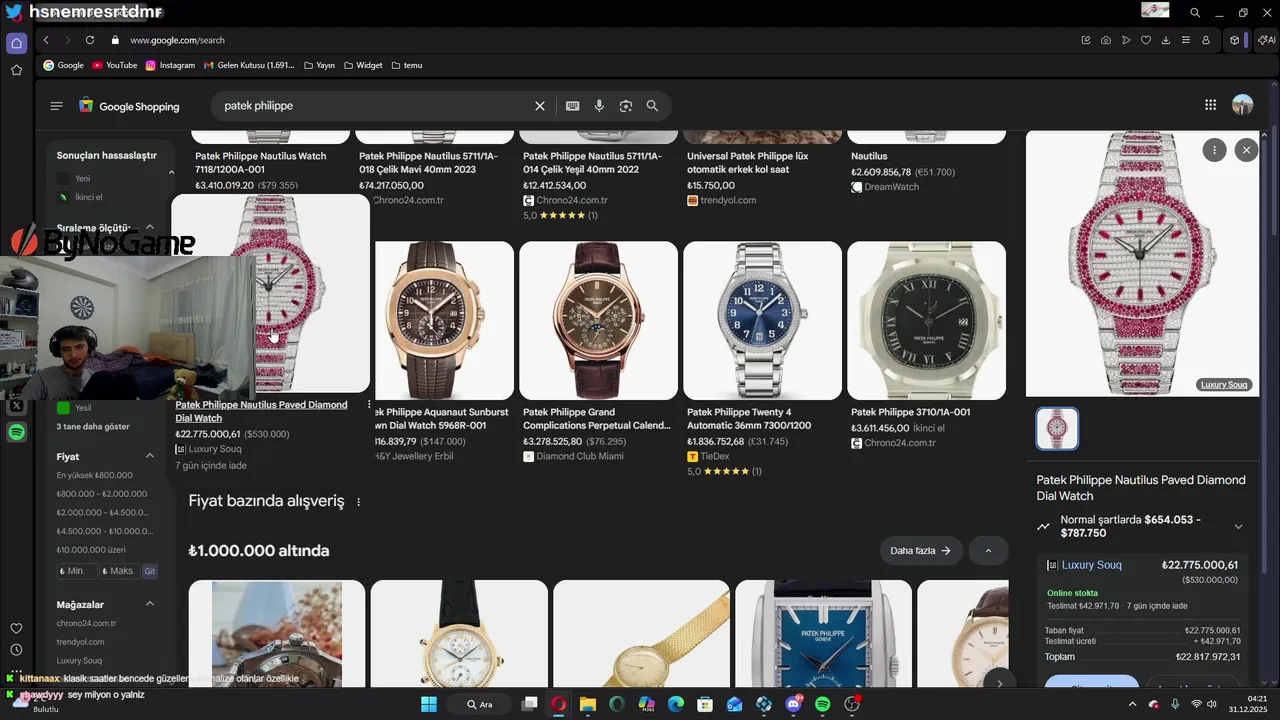
Task: Collapse the Fiyat filter section
Action: coord(150,456)
